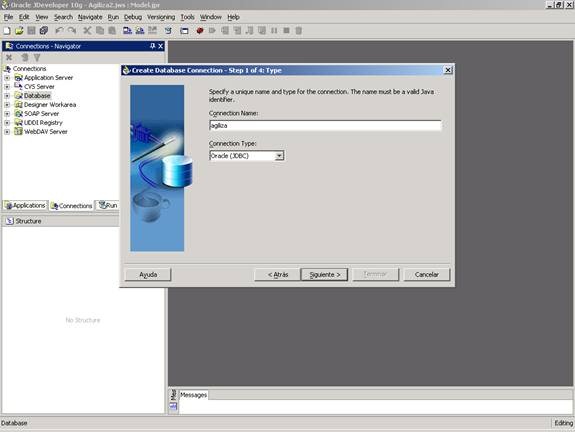The width and height of the screenshot is (575, 432).
Task: Click the Rebuild toolbar icon
Action: pyautogui.click(x=140, y=30)
